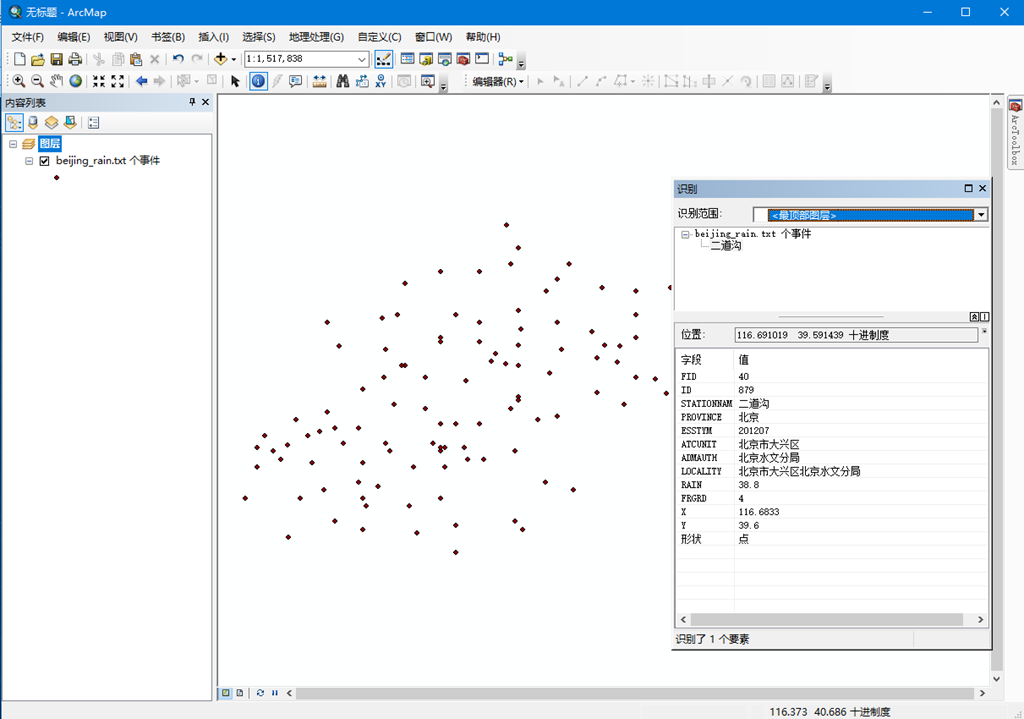Open the 编辑(E) menu

pos(74,37)
